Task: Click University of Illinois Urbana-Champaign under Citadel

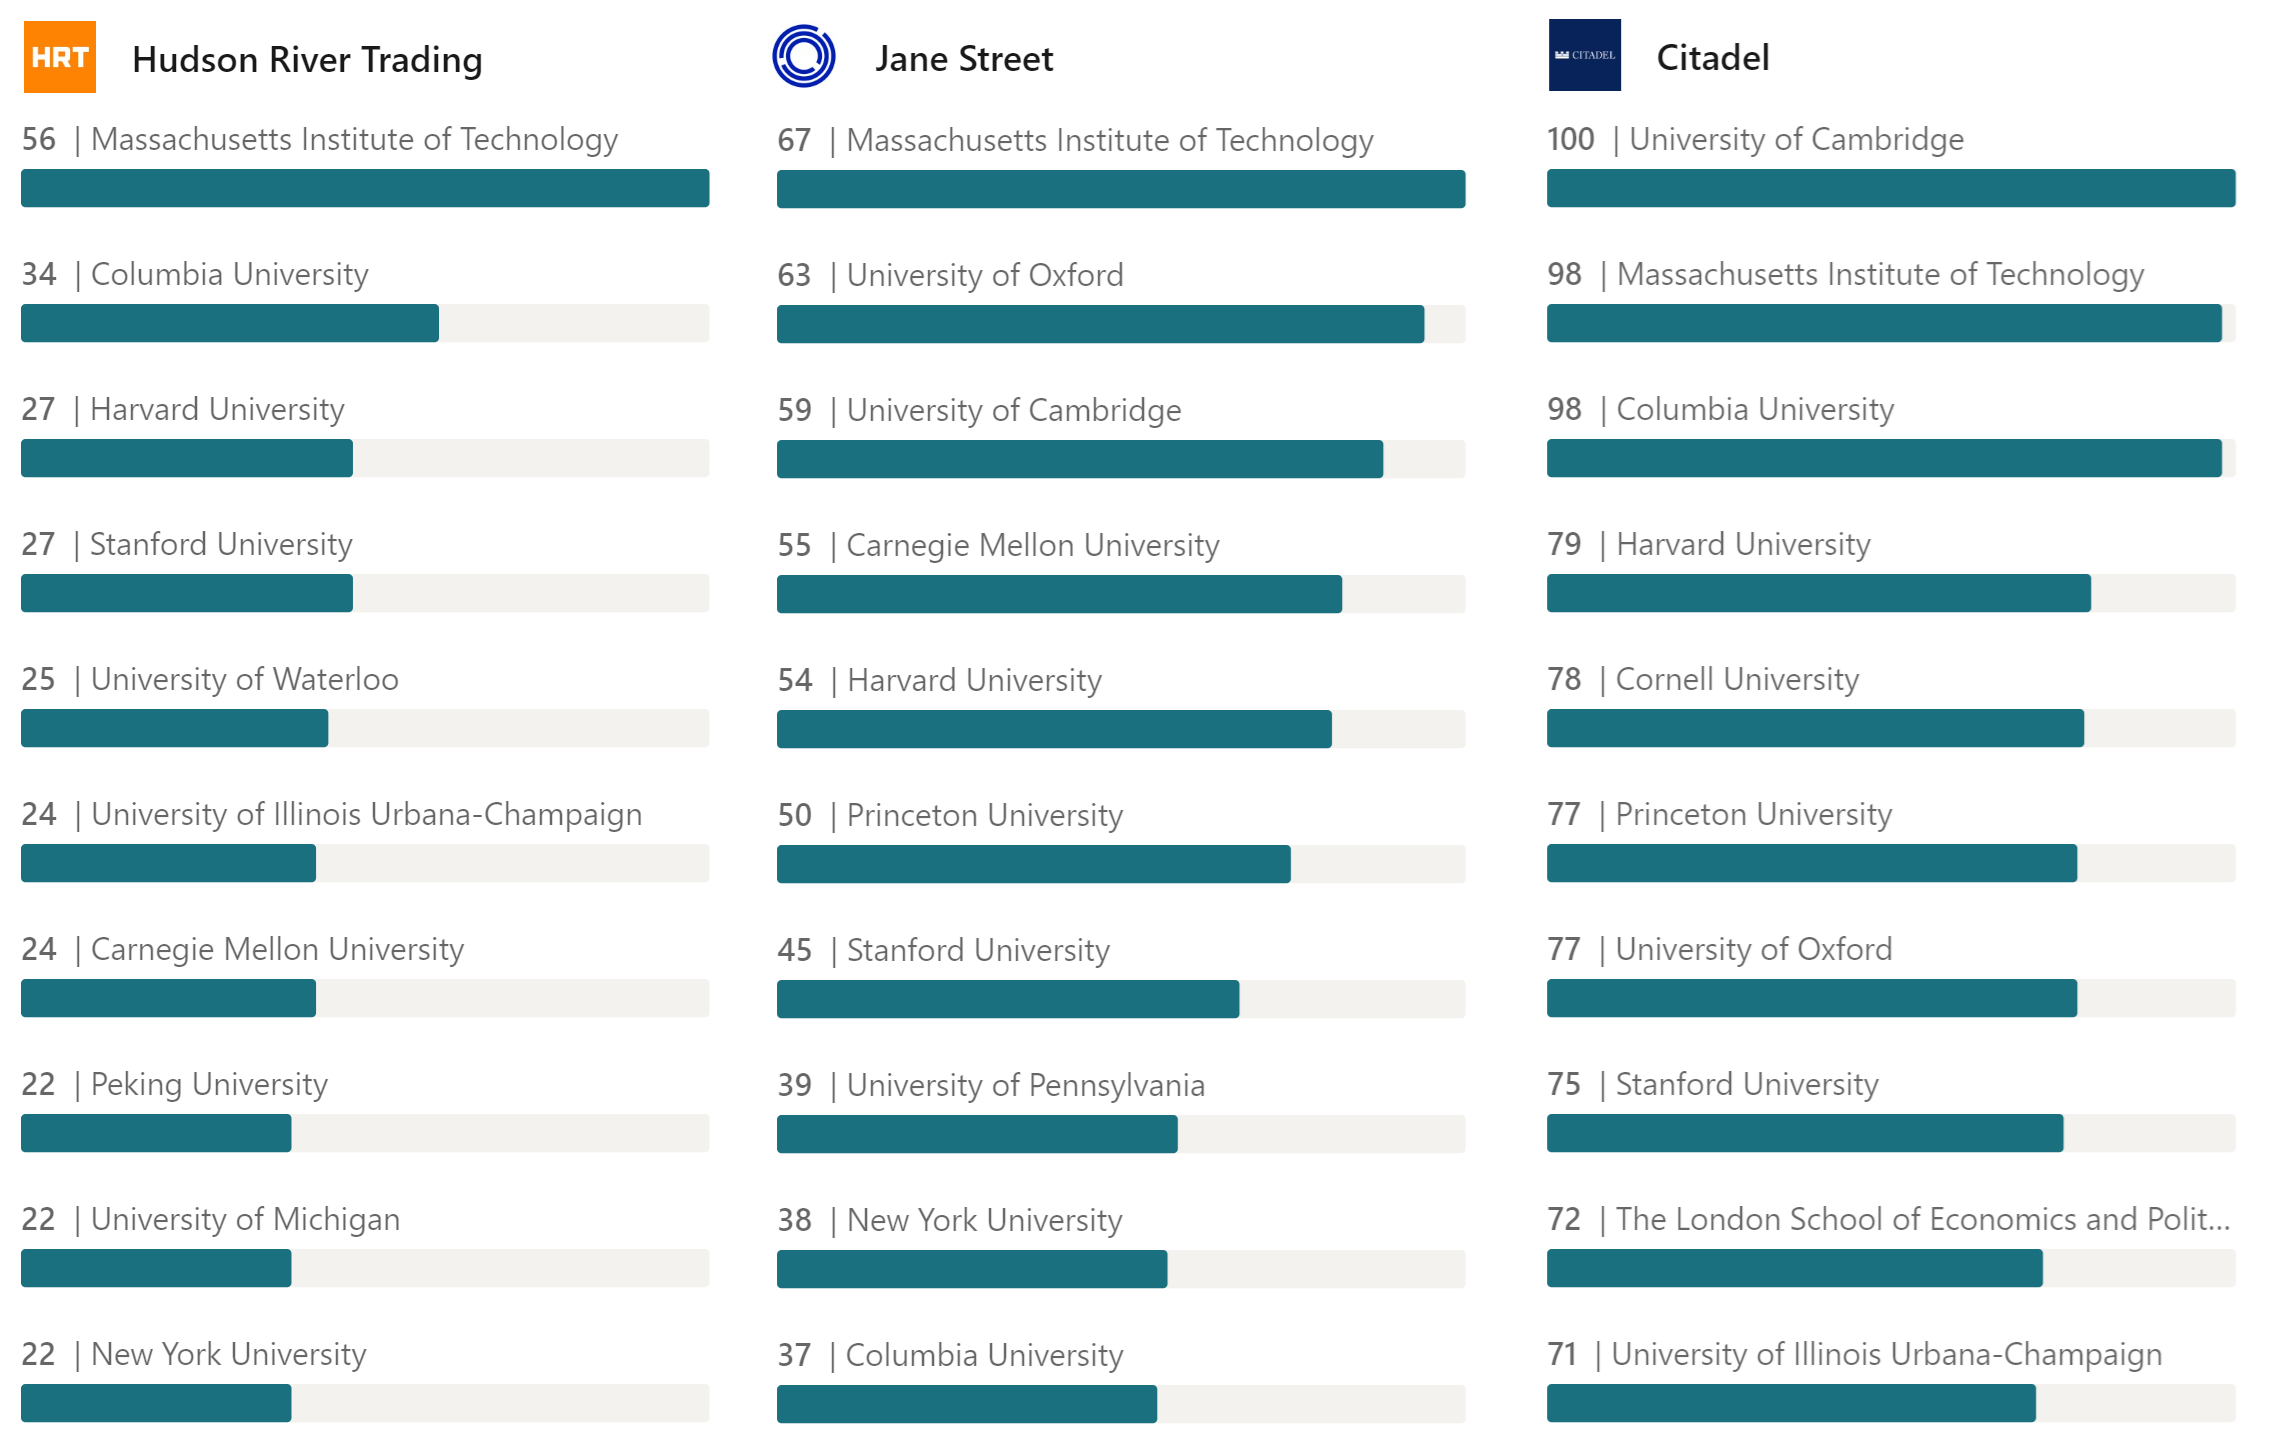Action: tap(1886, 1354)
